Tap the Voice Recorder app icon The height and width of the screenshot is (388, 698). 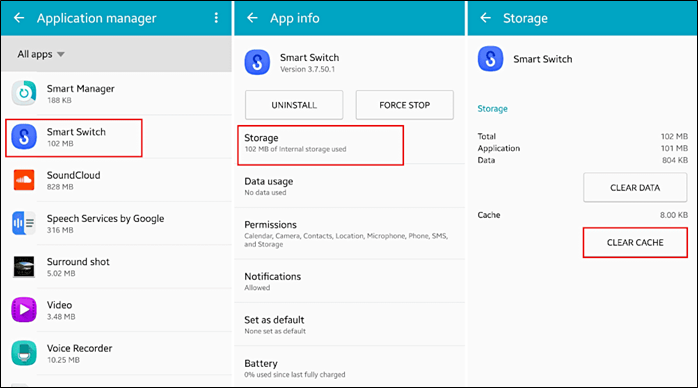click(24, 353)
